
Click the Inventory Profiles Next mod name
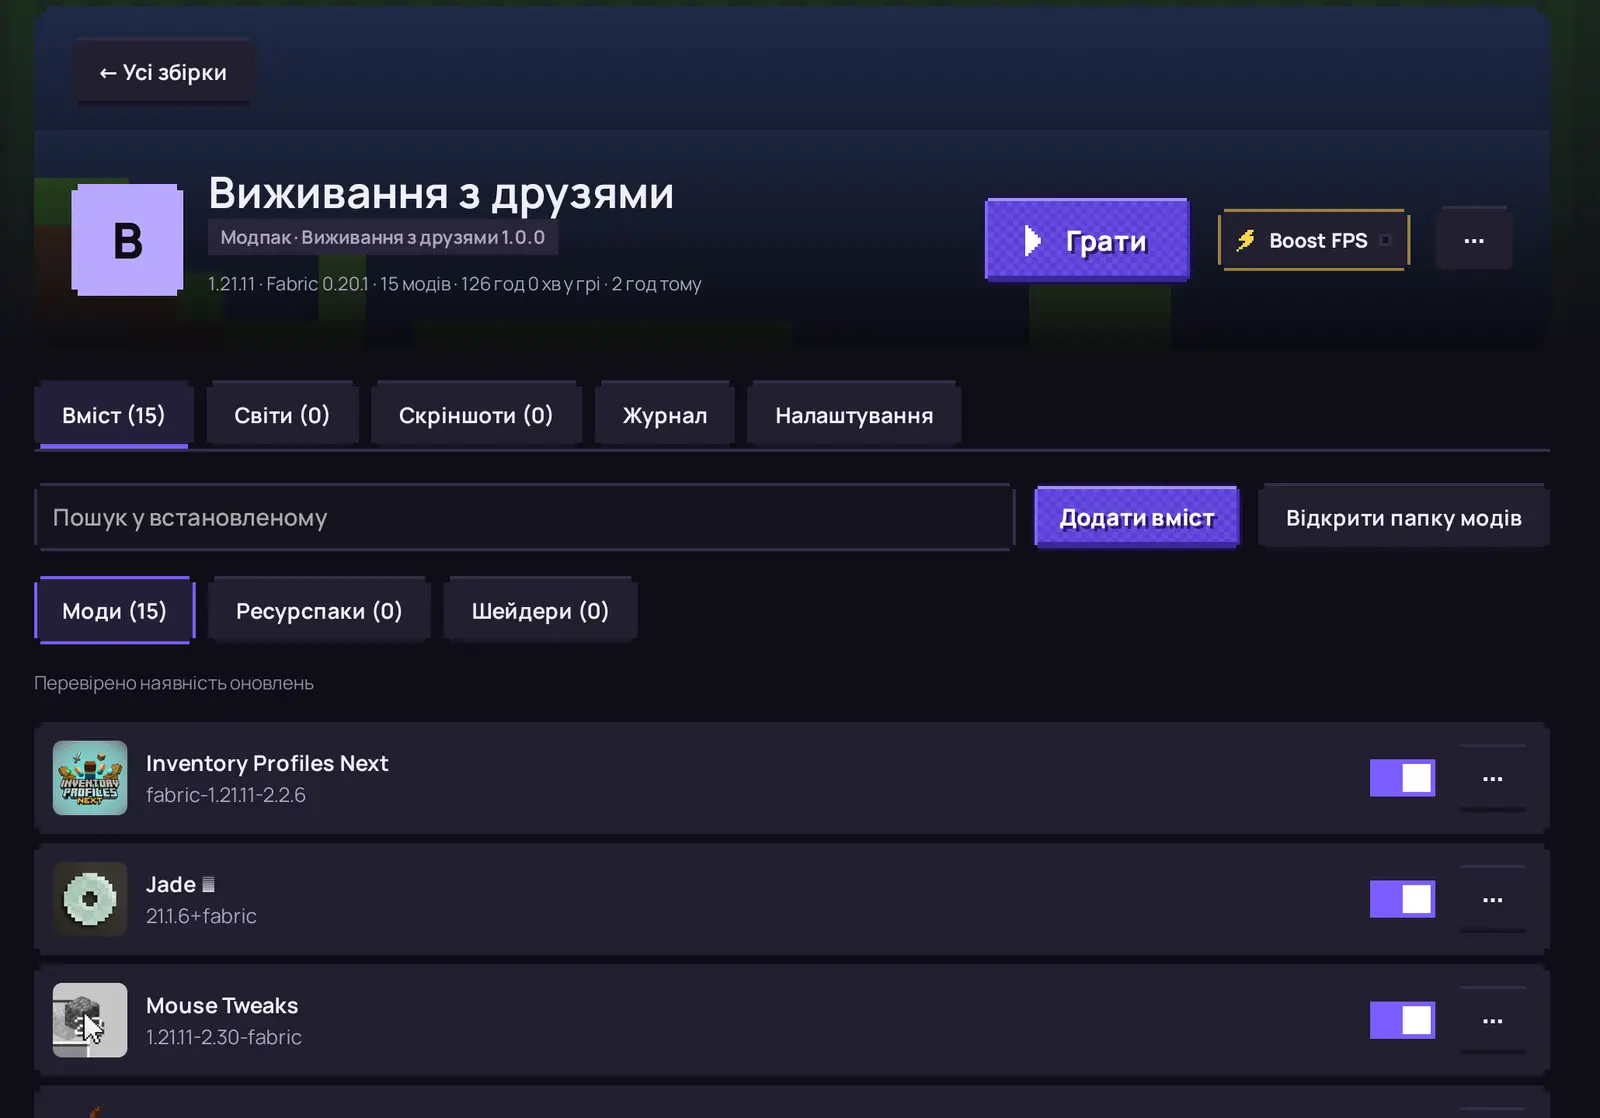click(267, 763)
